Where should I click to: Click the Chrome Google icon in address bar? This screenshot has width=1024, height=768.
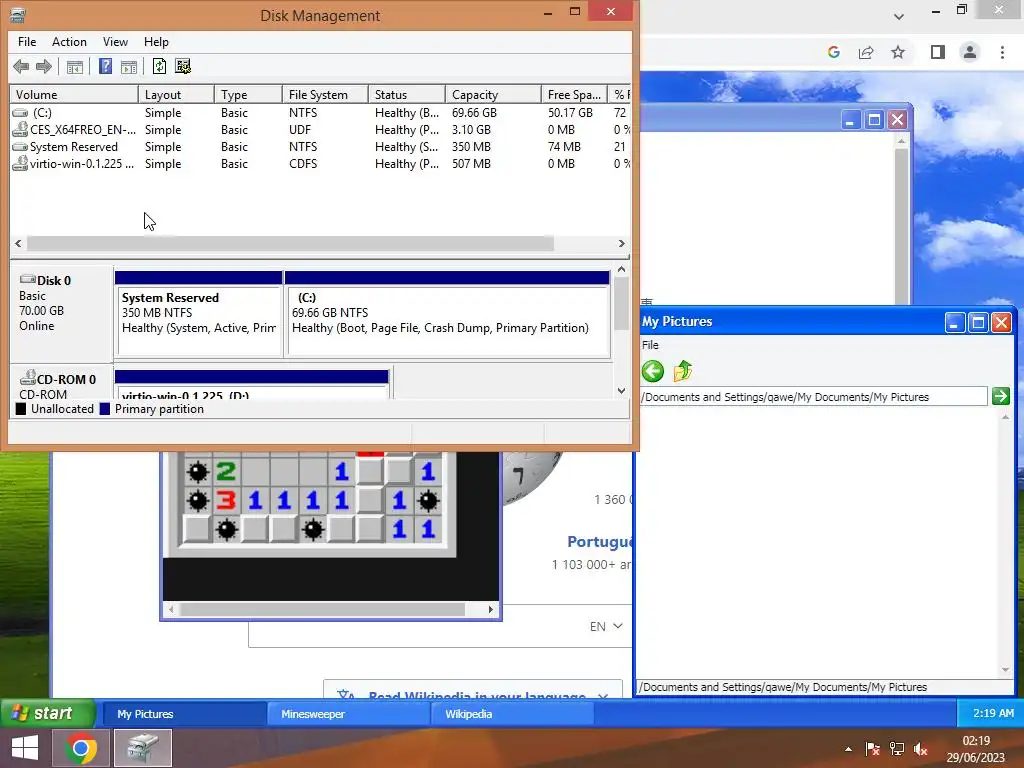(833, 52)
